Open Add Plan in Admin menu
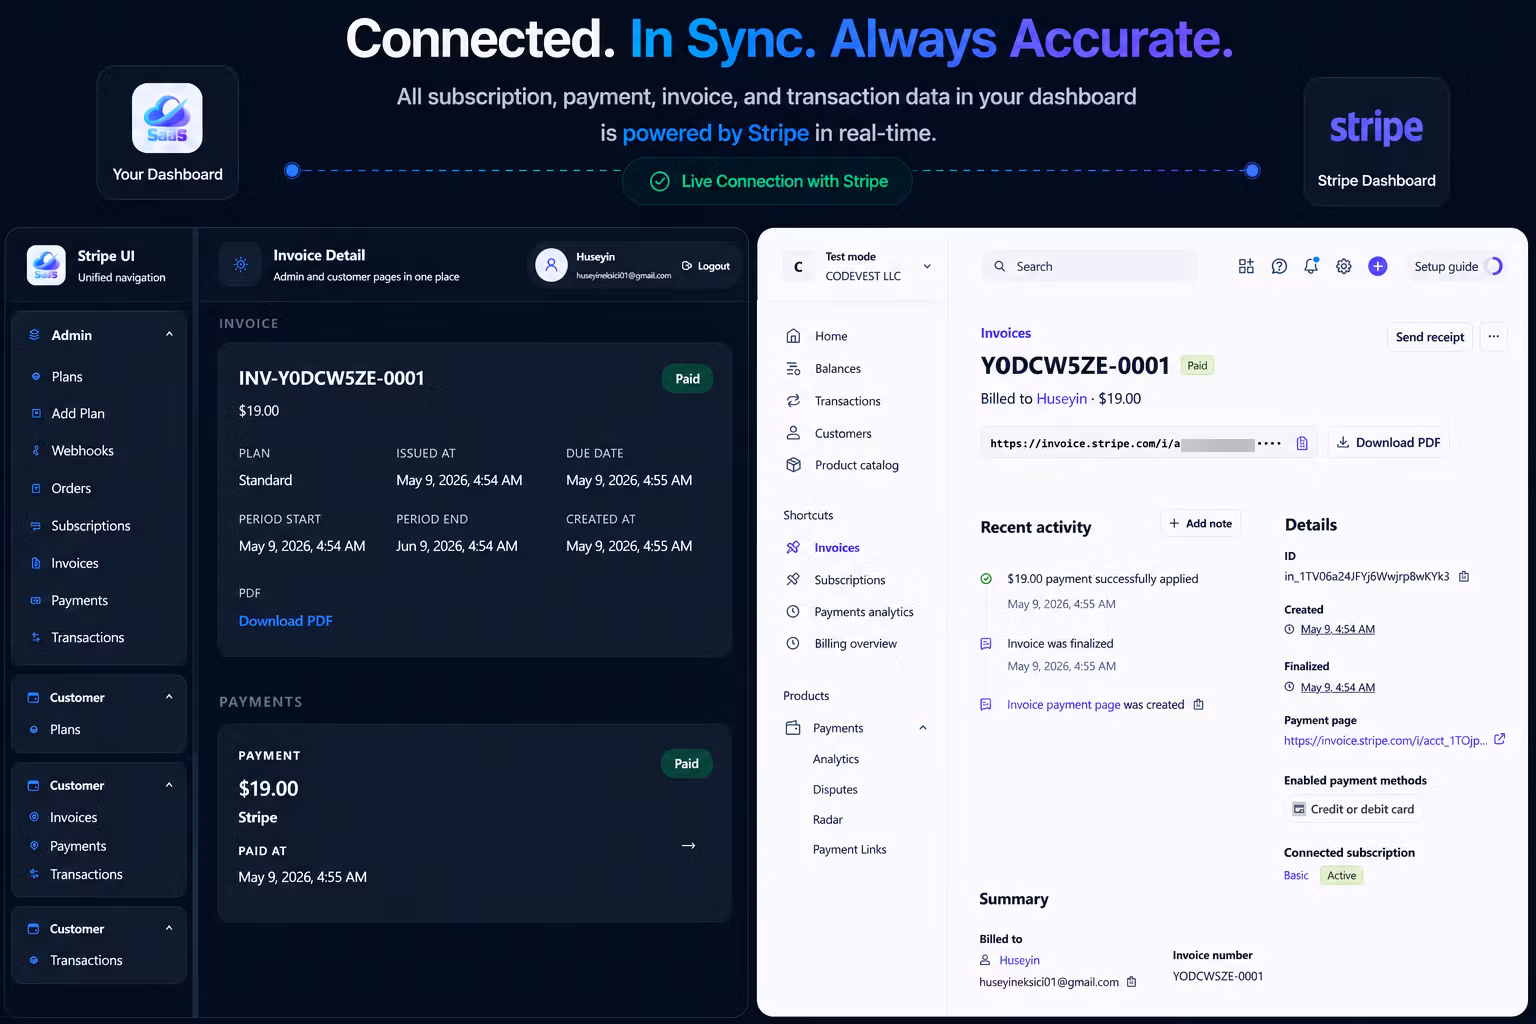The image size is (1536, 1024). [78, 413]
